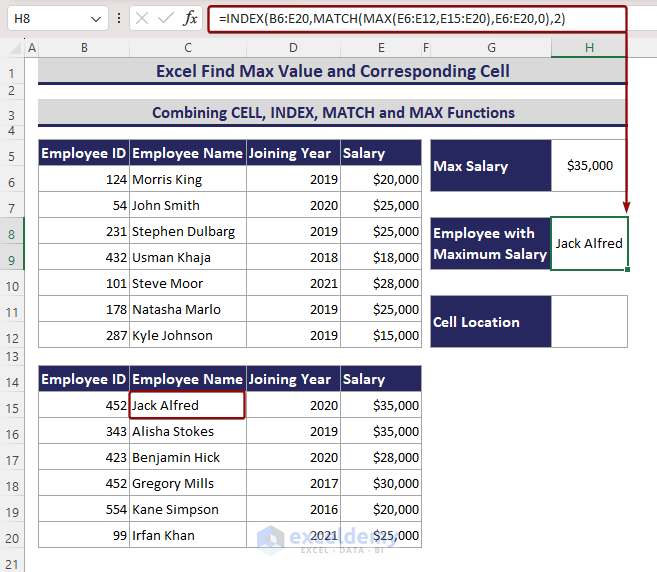Select the Irfan Khan salary cell

pyautogui.click(x=381, y=536)
